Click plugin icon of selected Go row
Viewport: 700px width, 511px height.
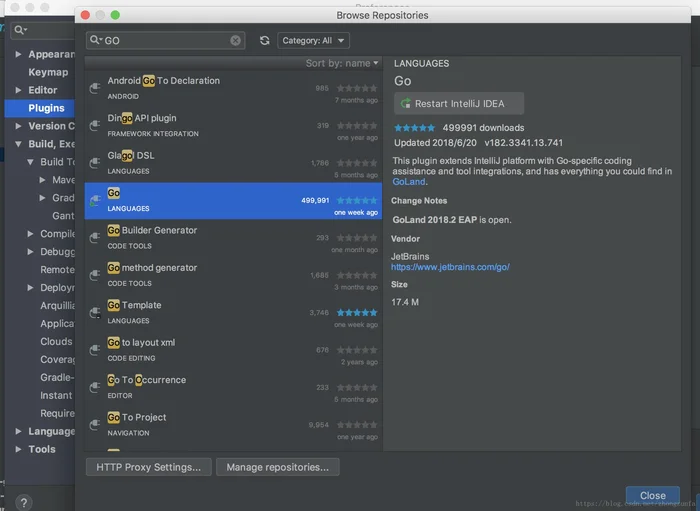click(x=95, y=201)
